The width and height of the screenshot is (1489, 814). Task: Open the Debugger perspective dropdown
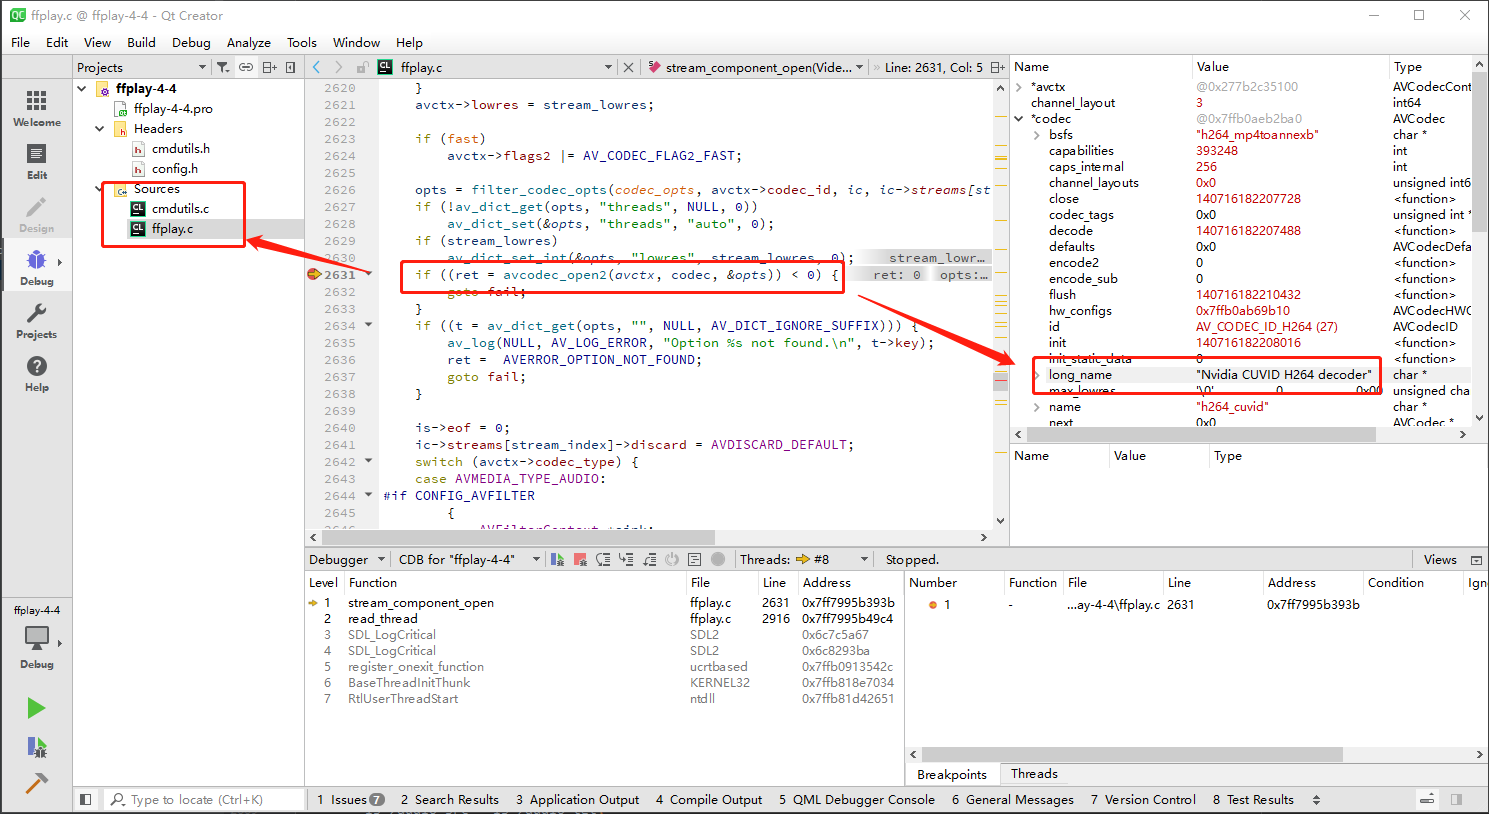click(x=347, y=559)
